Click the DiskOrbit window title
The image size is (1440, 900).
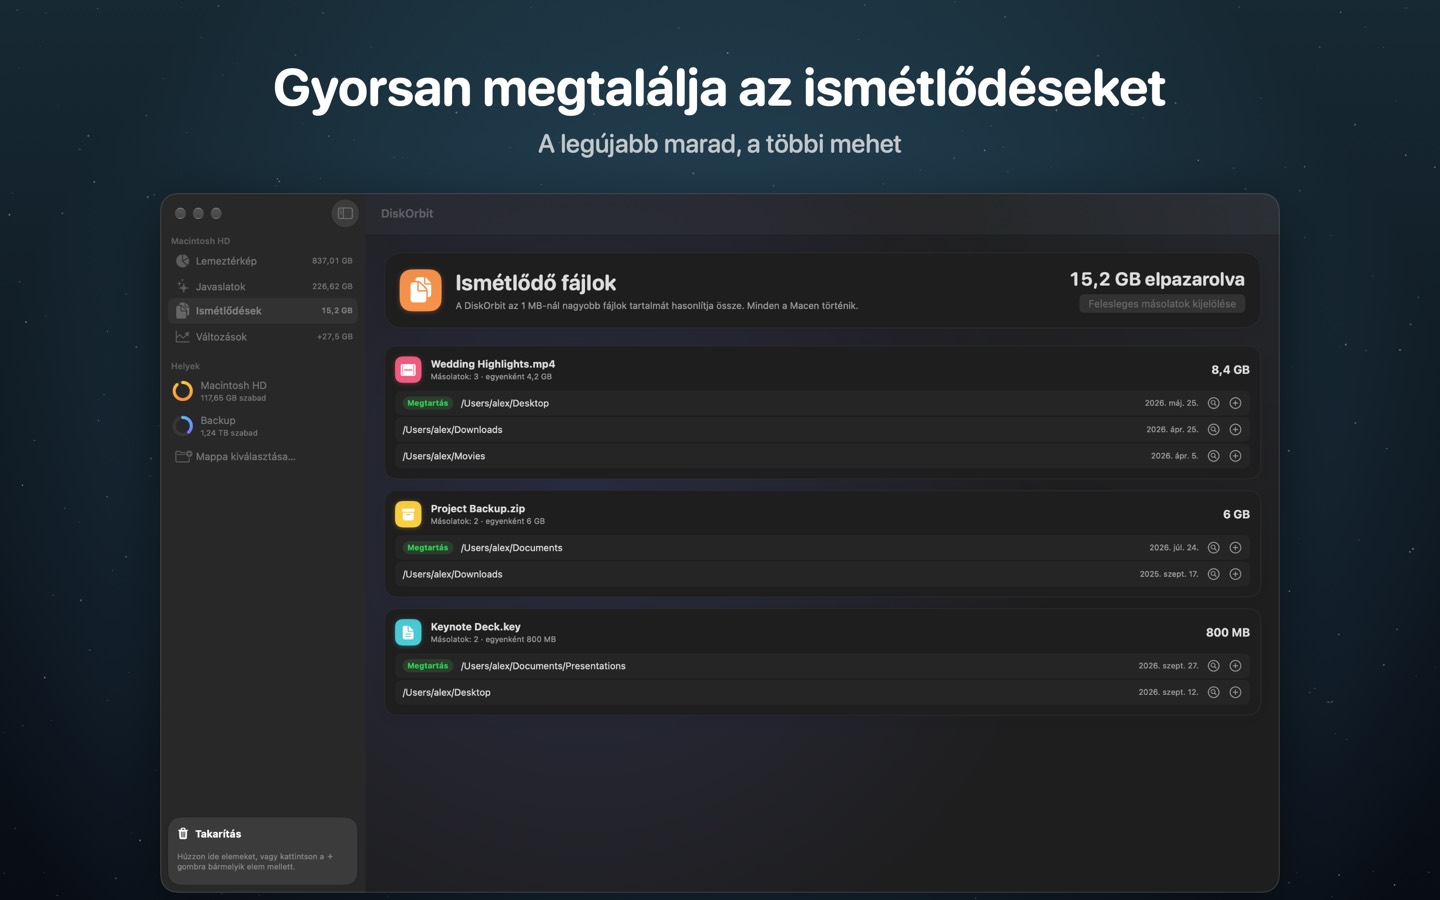(x=407, y=213)
